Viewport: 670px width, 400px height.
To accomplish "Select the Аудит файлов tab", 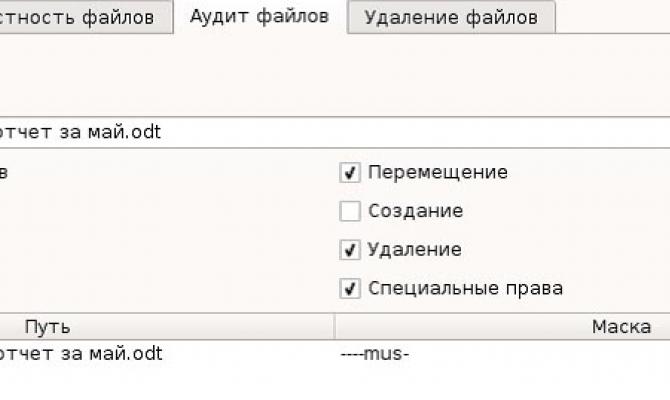I will pyautogui.click(x=259, y=17).
